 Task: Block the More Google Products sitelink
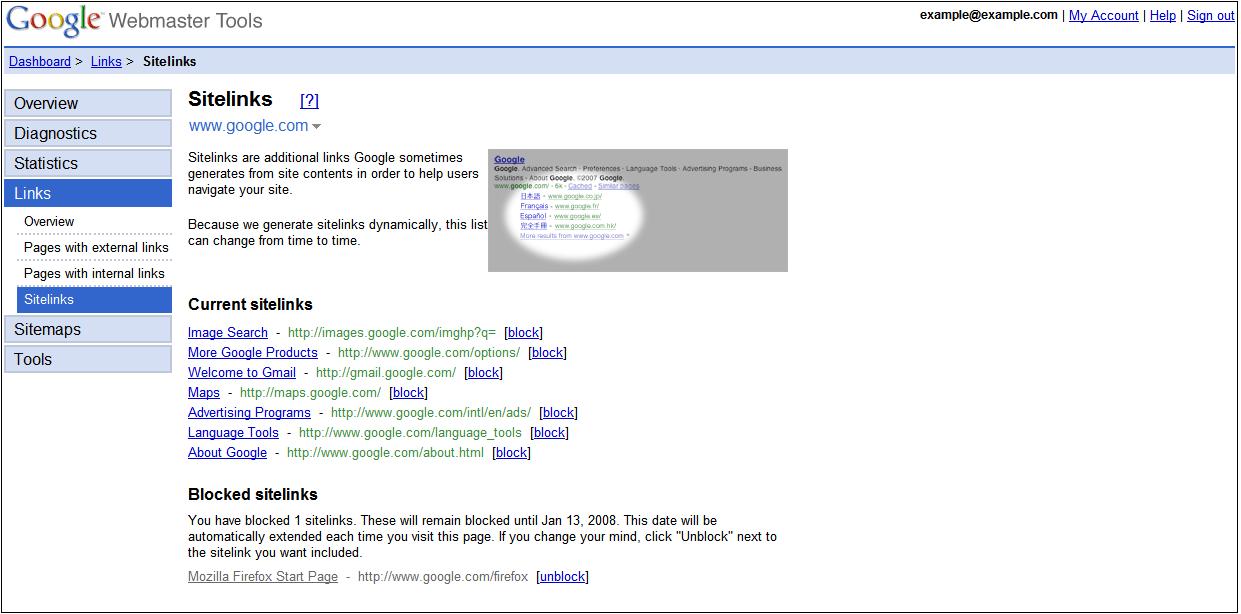(x=547, y=353)
